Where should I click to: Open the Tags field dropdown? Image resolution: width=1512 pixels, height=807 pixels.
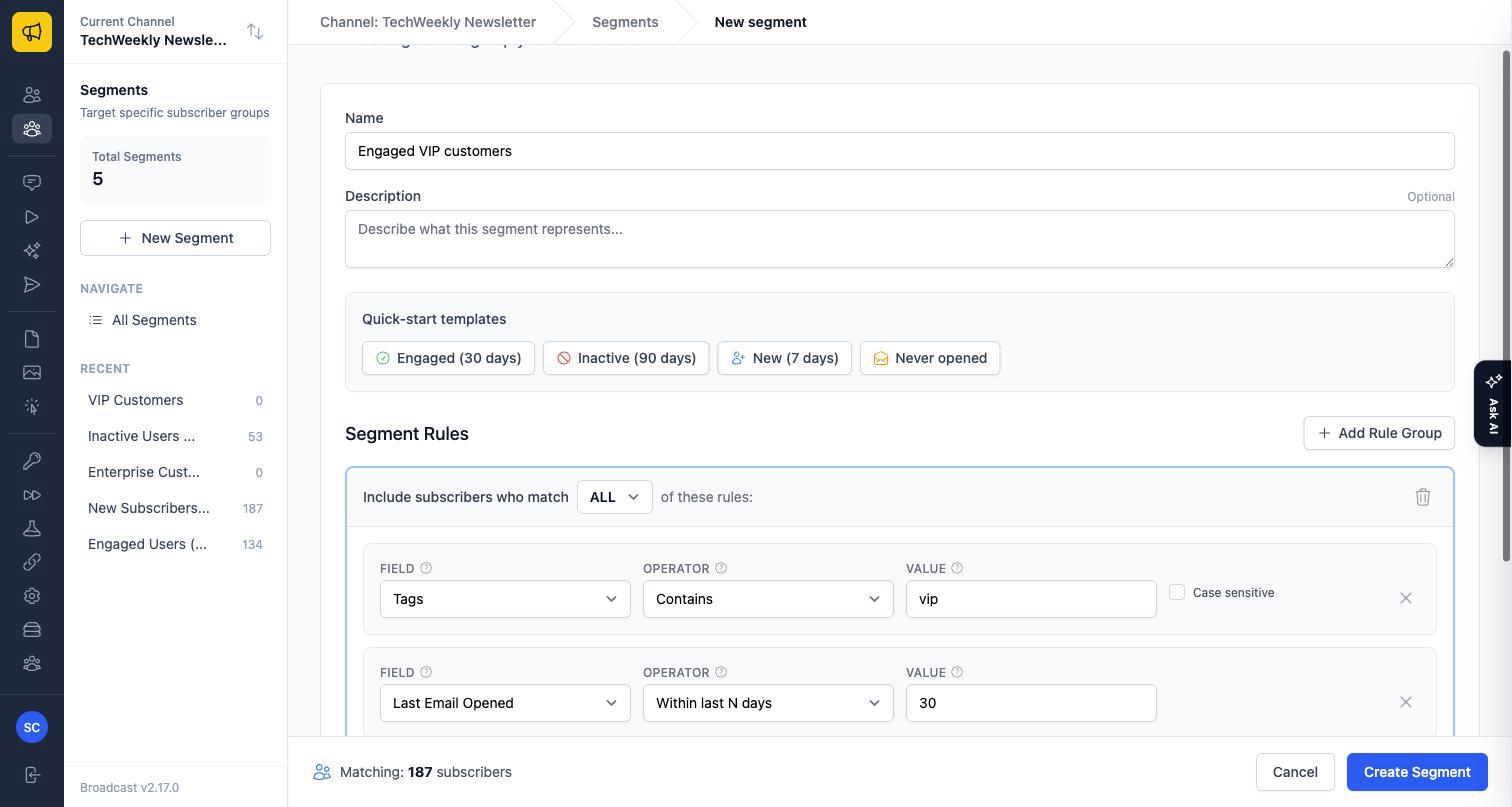[505, 599]
